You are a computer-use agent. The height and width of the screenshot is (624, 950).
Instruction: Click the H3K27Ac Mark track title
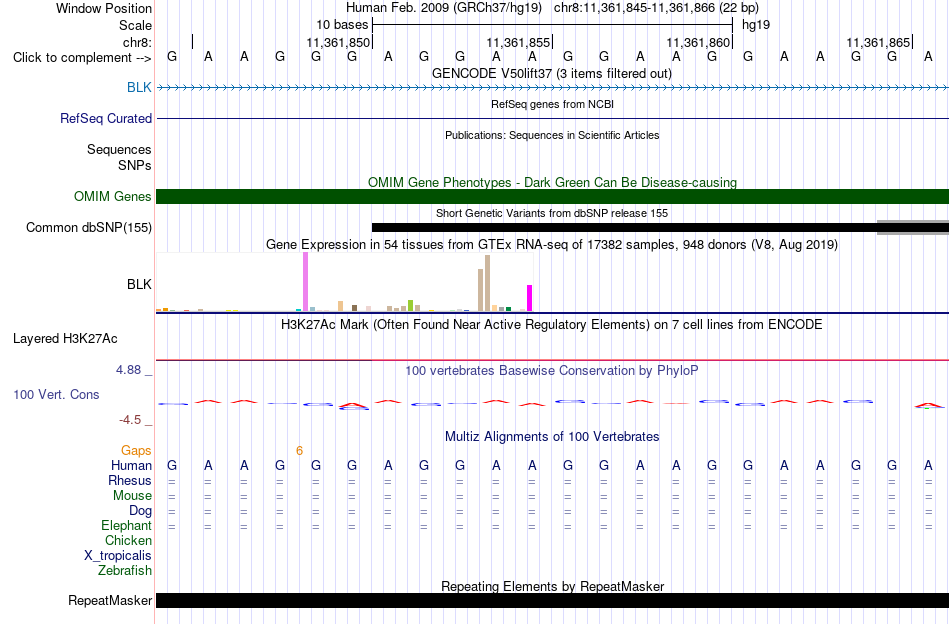coord(552,325)
